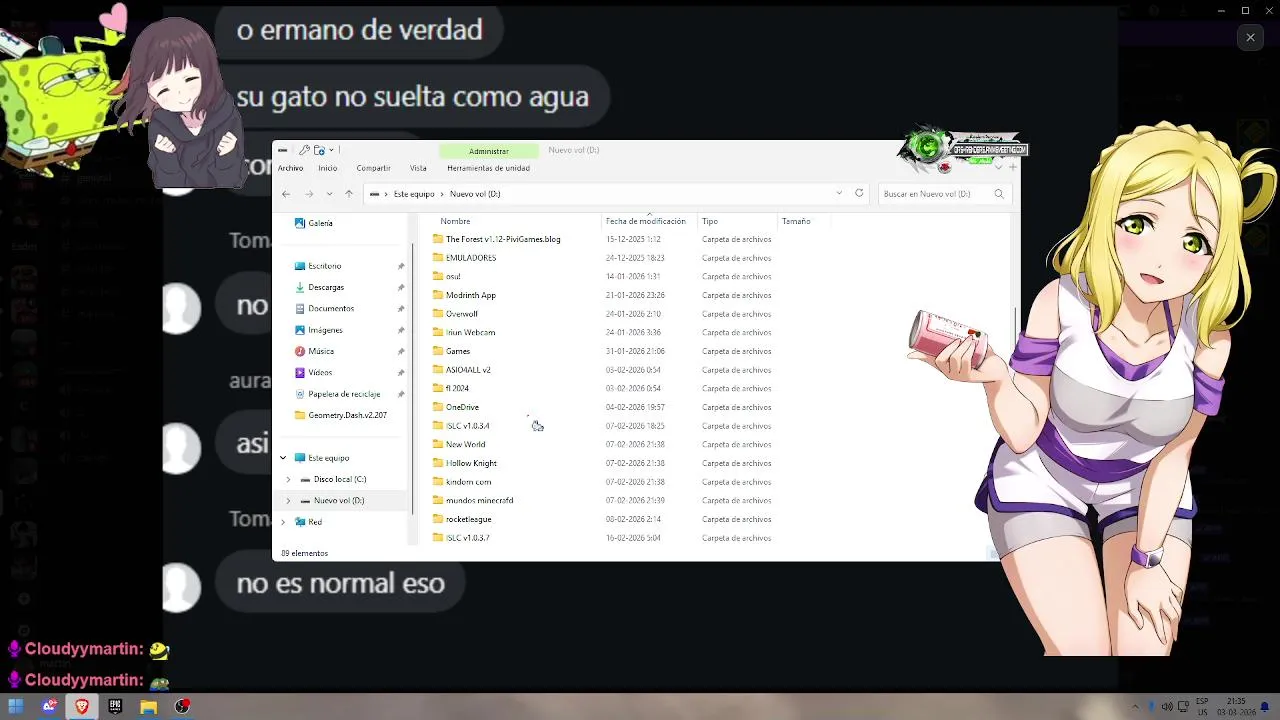1280x720 pixels.
Task: Sort files by Fecha de modificación column
Action: coord(645,221)
